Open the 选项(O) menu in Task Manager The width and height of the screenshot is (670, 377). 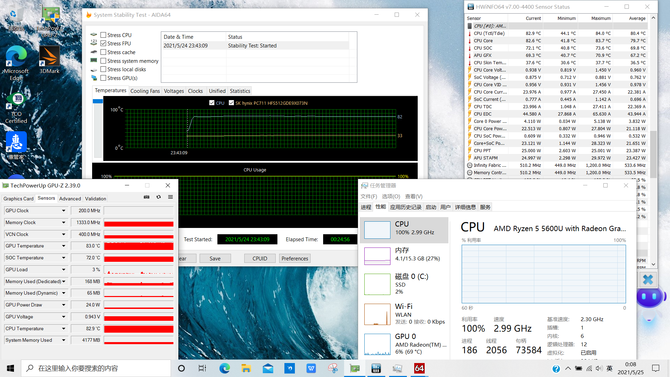click(x=391, y=197)
